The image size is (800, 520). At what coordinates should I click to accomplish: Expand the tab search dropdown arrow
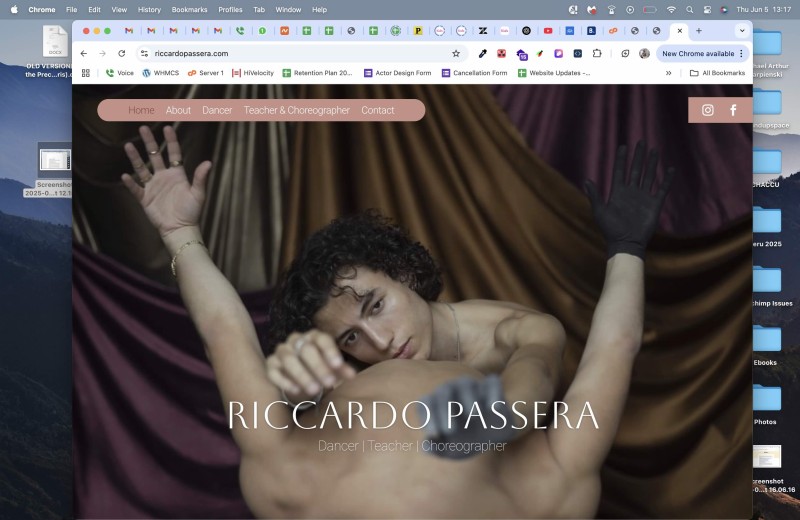[741, 31]
